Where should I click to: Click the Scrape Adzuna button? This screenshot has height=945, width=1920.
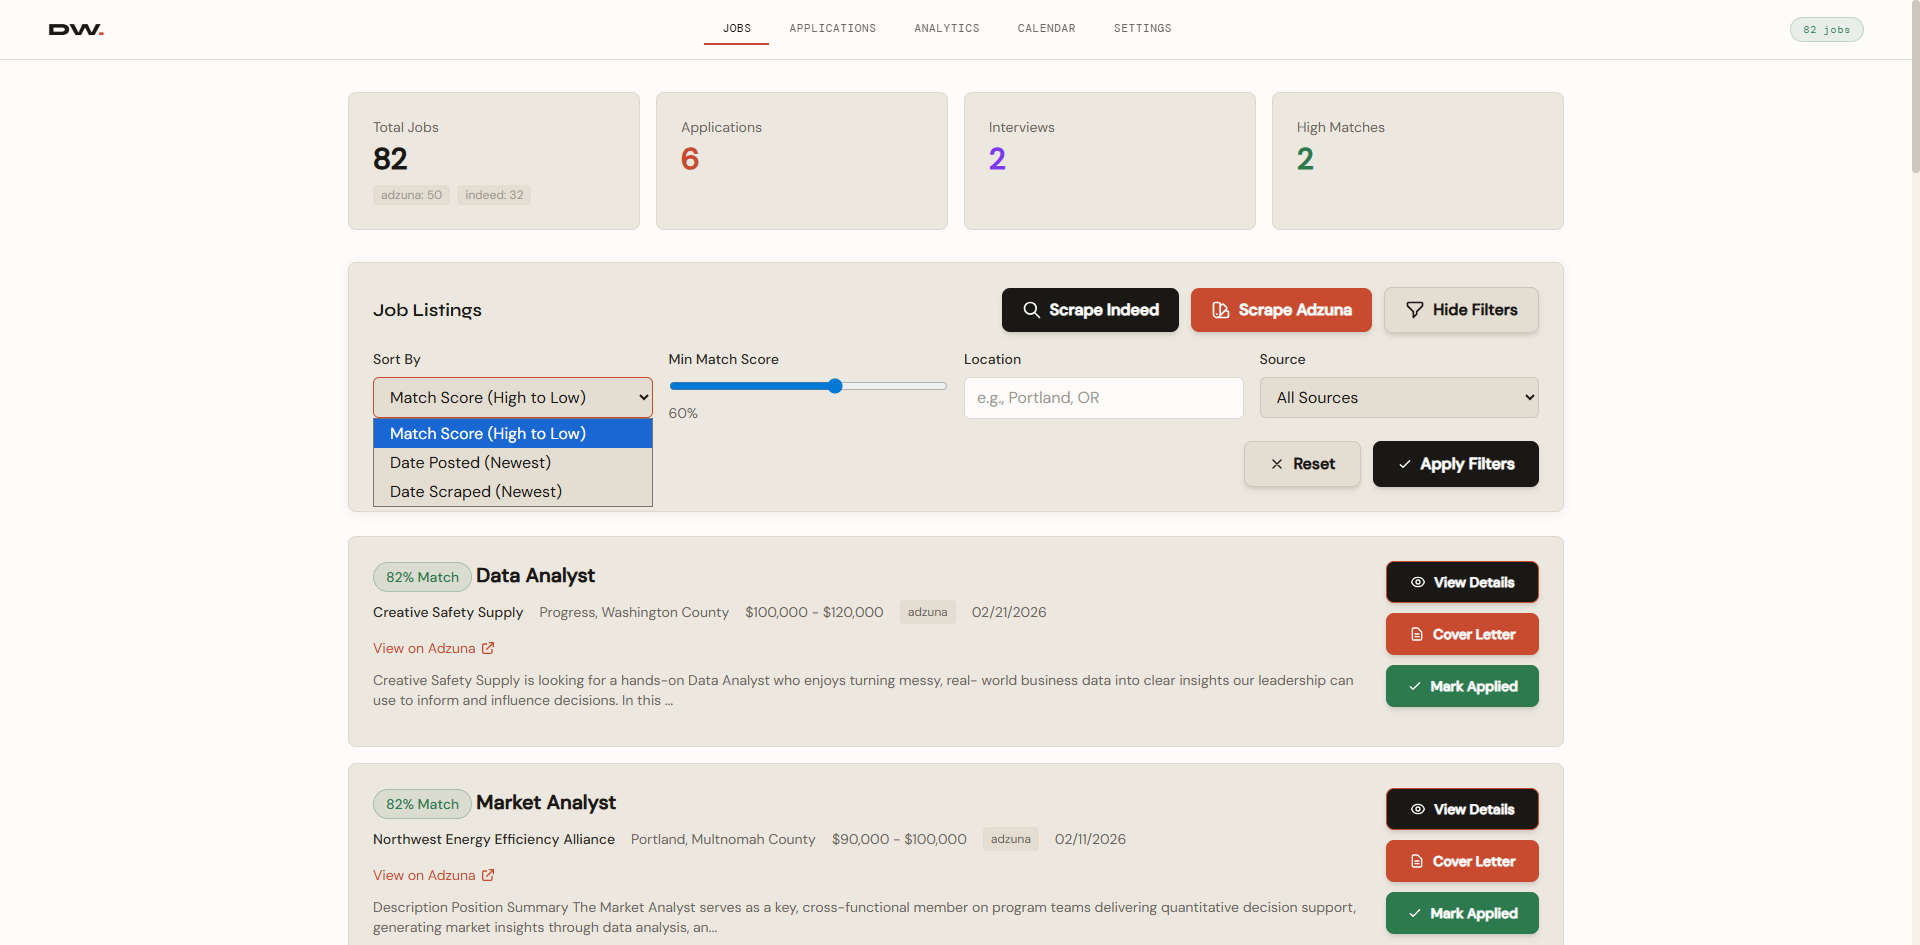click(1281, 310)
